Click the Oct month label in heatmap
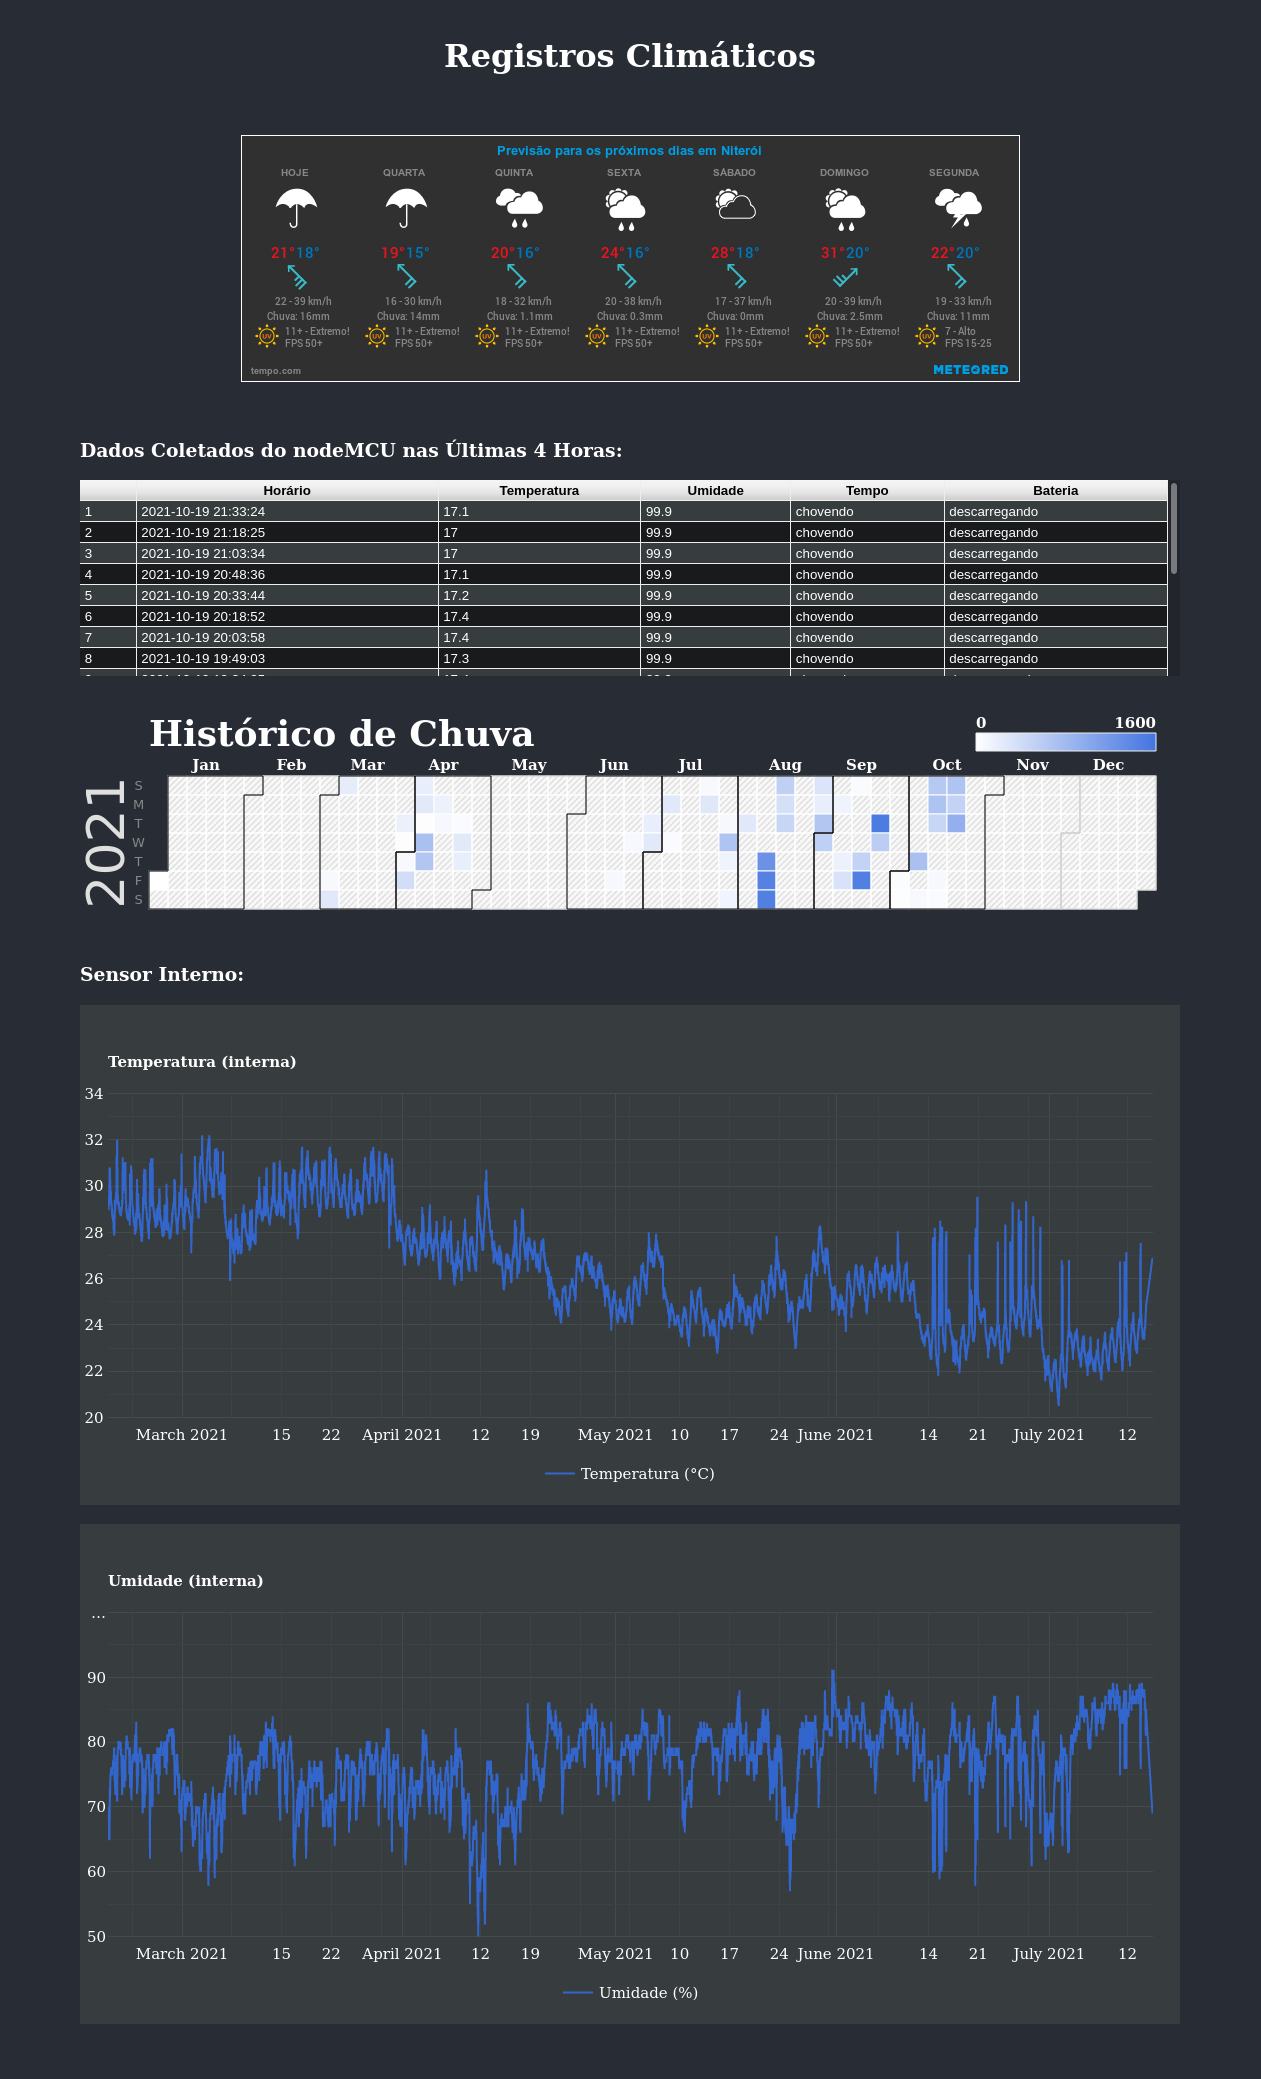The height and width of the screenshot is (2079, 1261). pos(947,765)
